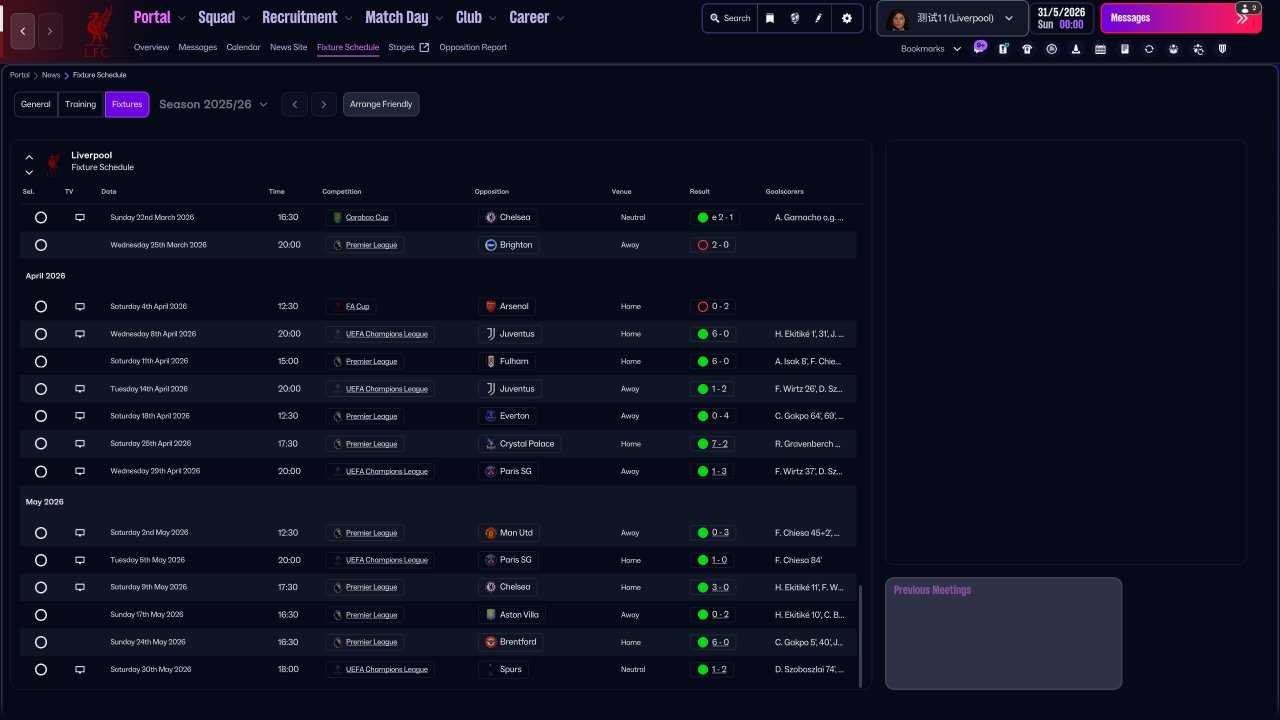Viewport: 1280px width, 720px height.
Task: Click the Liverpool club crest logo
Action: 98,31
